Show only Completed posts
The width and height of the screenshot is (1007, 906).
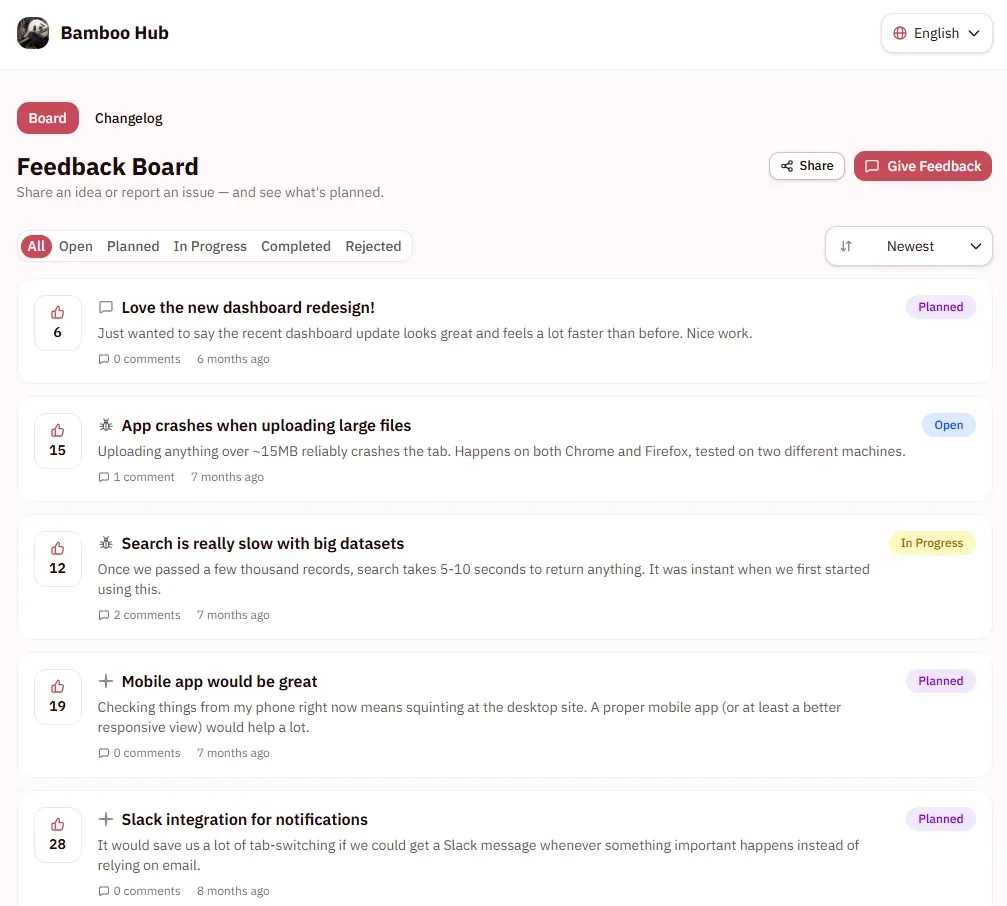point(296,246)
